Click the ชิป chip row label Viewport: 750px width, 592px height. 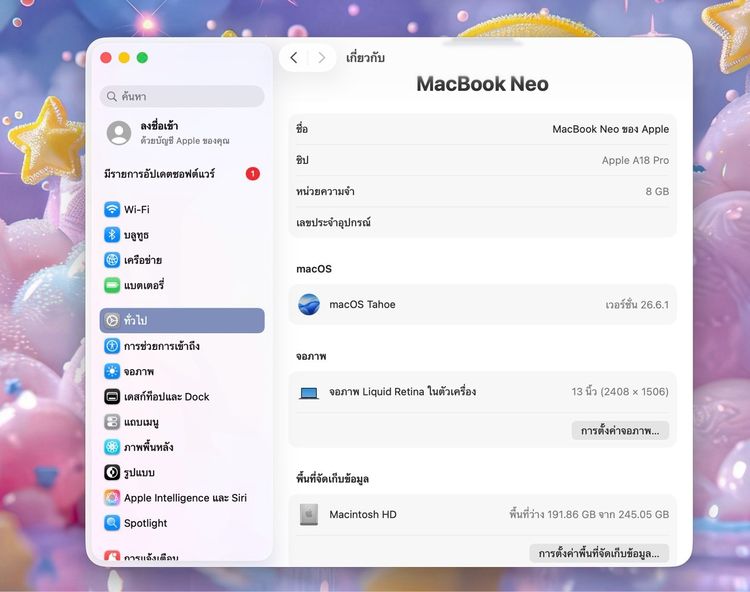point(302,160)
